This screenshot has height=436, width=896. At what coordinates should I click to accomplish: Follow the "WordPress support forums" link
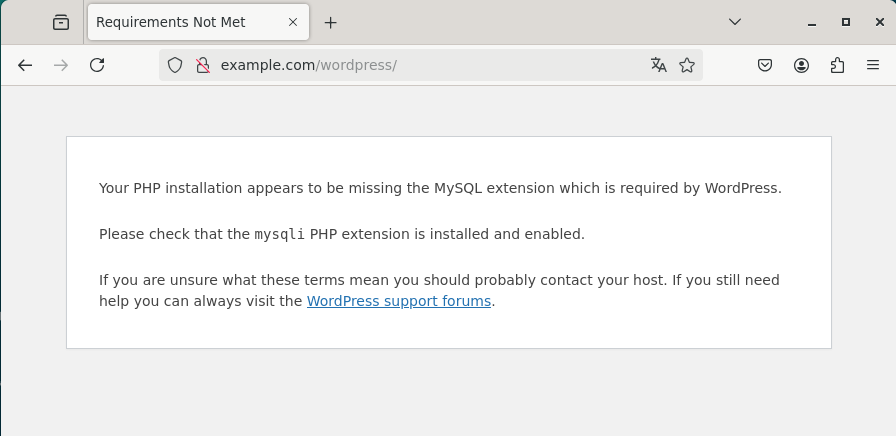click(398, 301)
